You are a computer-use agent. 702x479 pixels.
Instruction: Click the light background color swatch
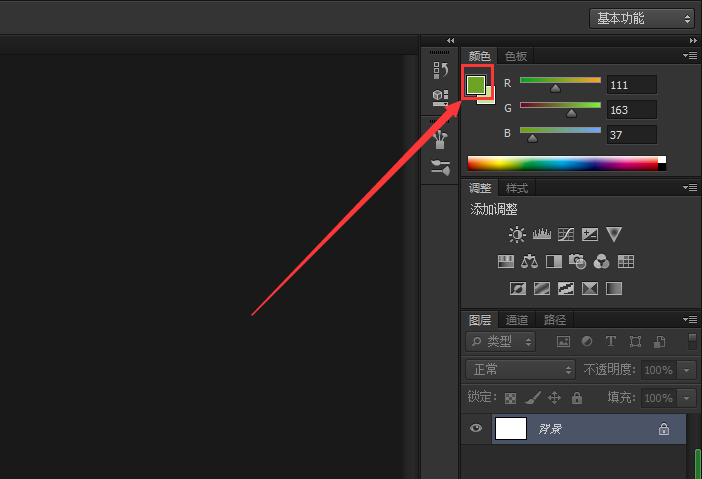[x=490, y=98]
